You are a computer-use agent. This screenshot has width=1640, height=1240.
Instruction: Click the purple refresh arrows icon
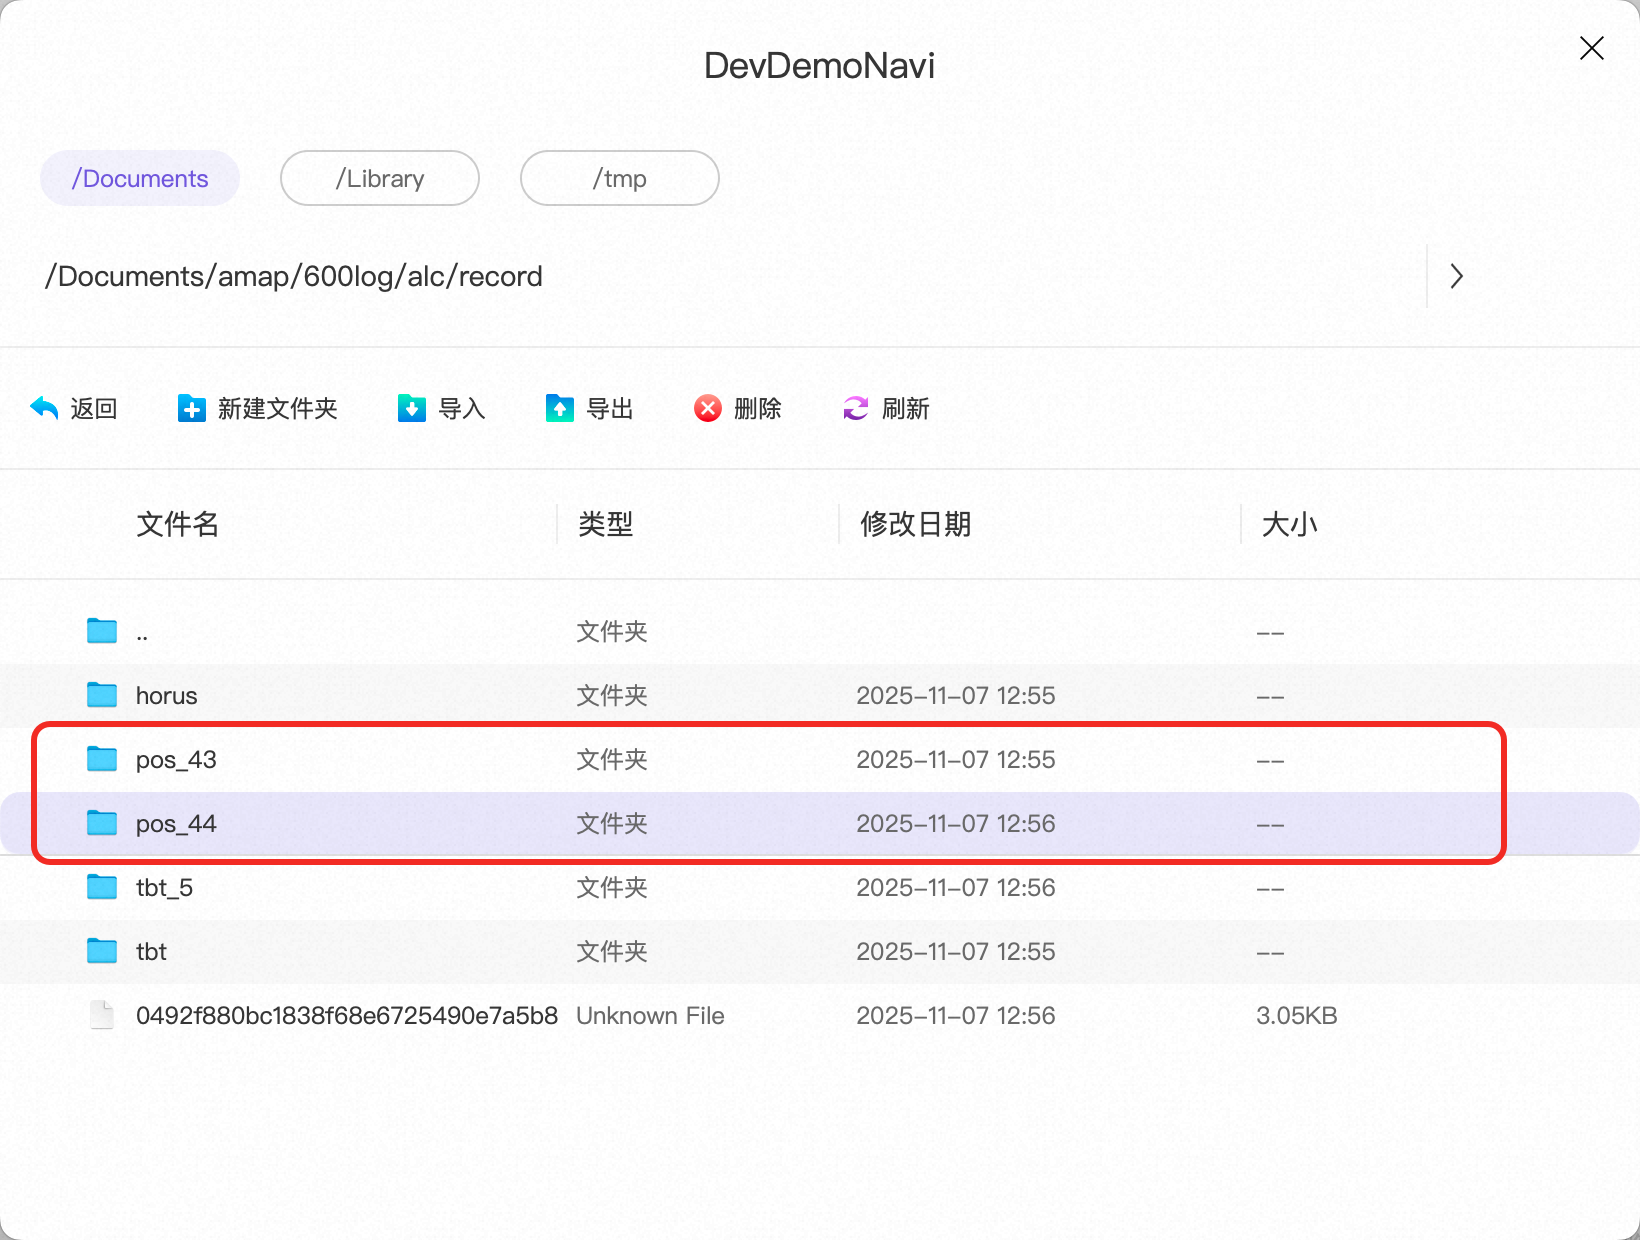856,408
